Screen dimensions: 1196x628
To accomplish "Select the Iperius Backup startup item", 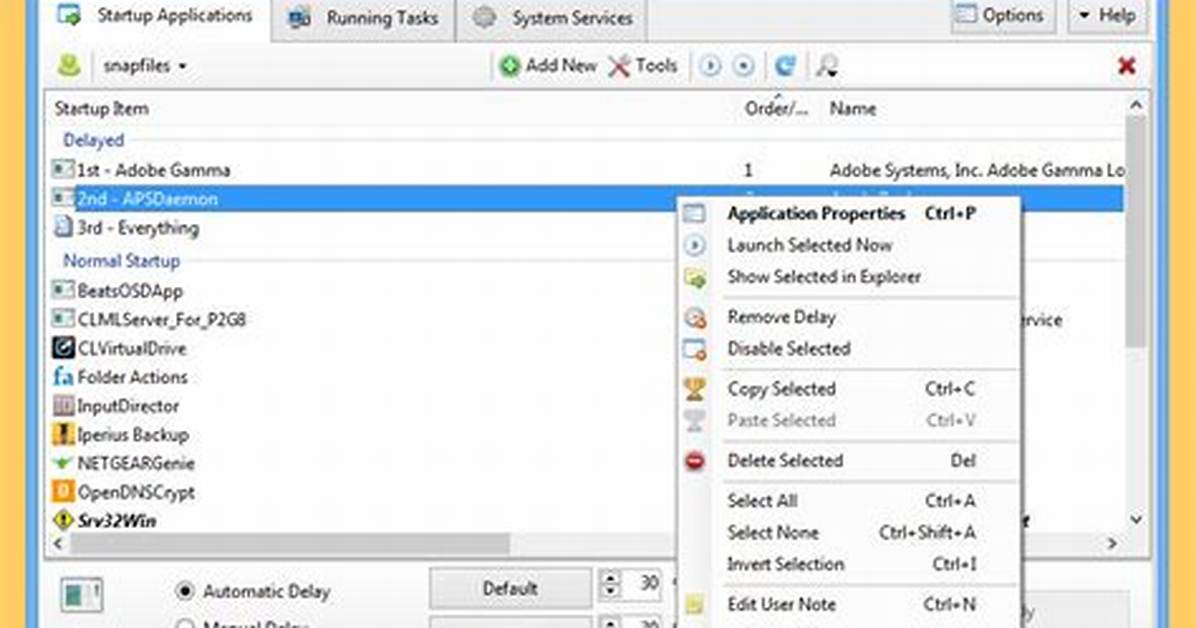I will pos(133,435).
